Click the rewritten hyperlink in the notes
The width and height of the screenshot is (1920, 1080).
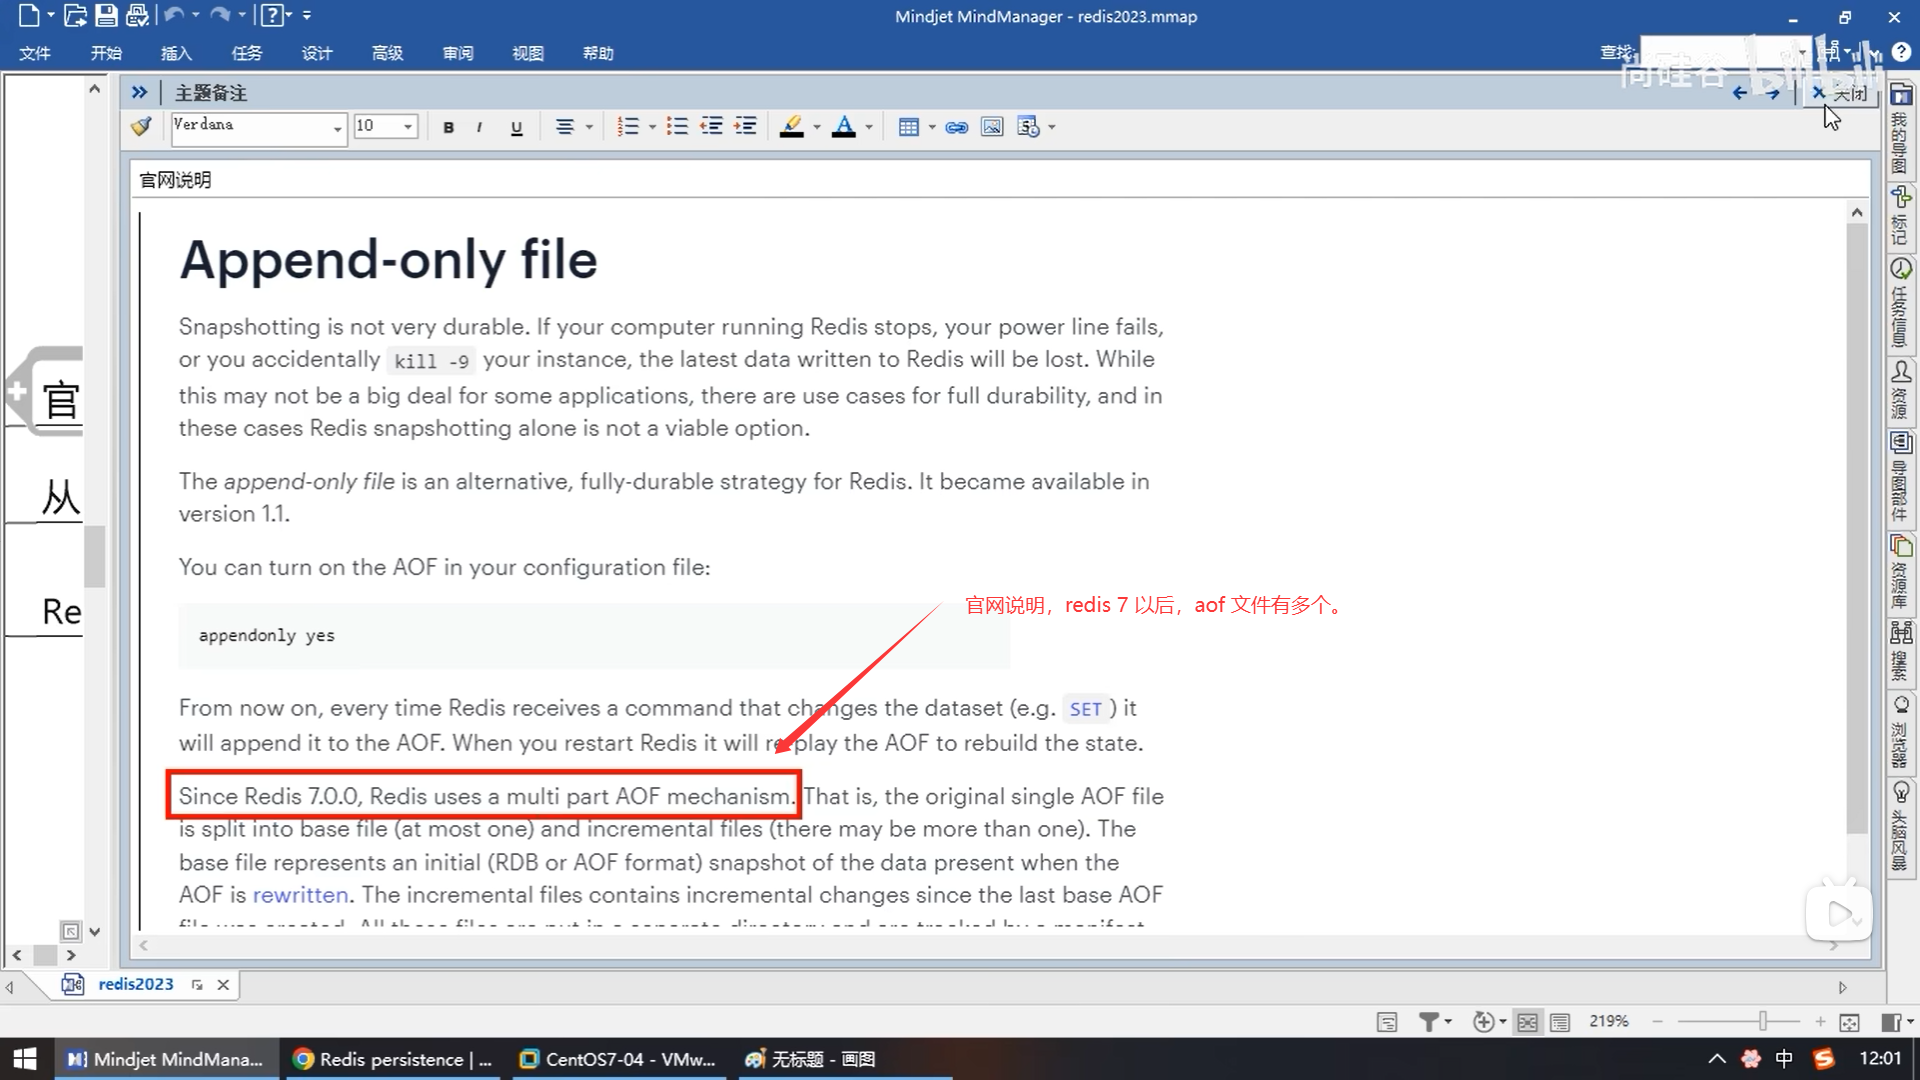[x=300, y=895]
